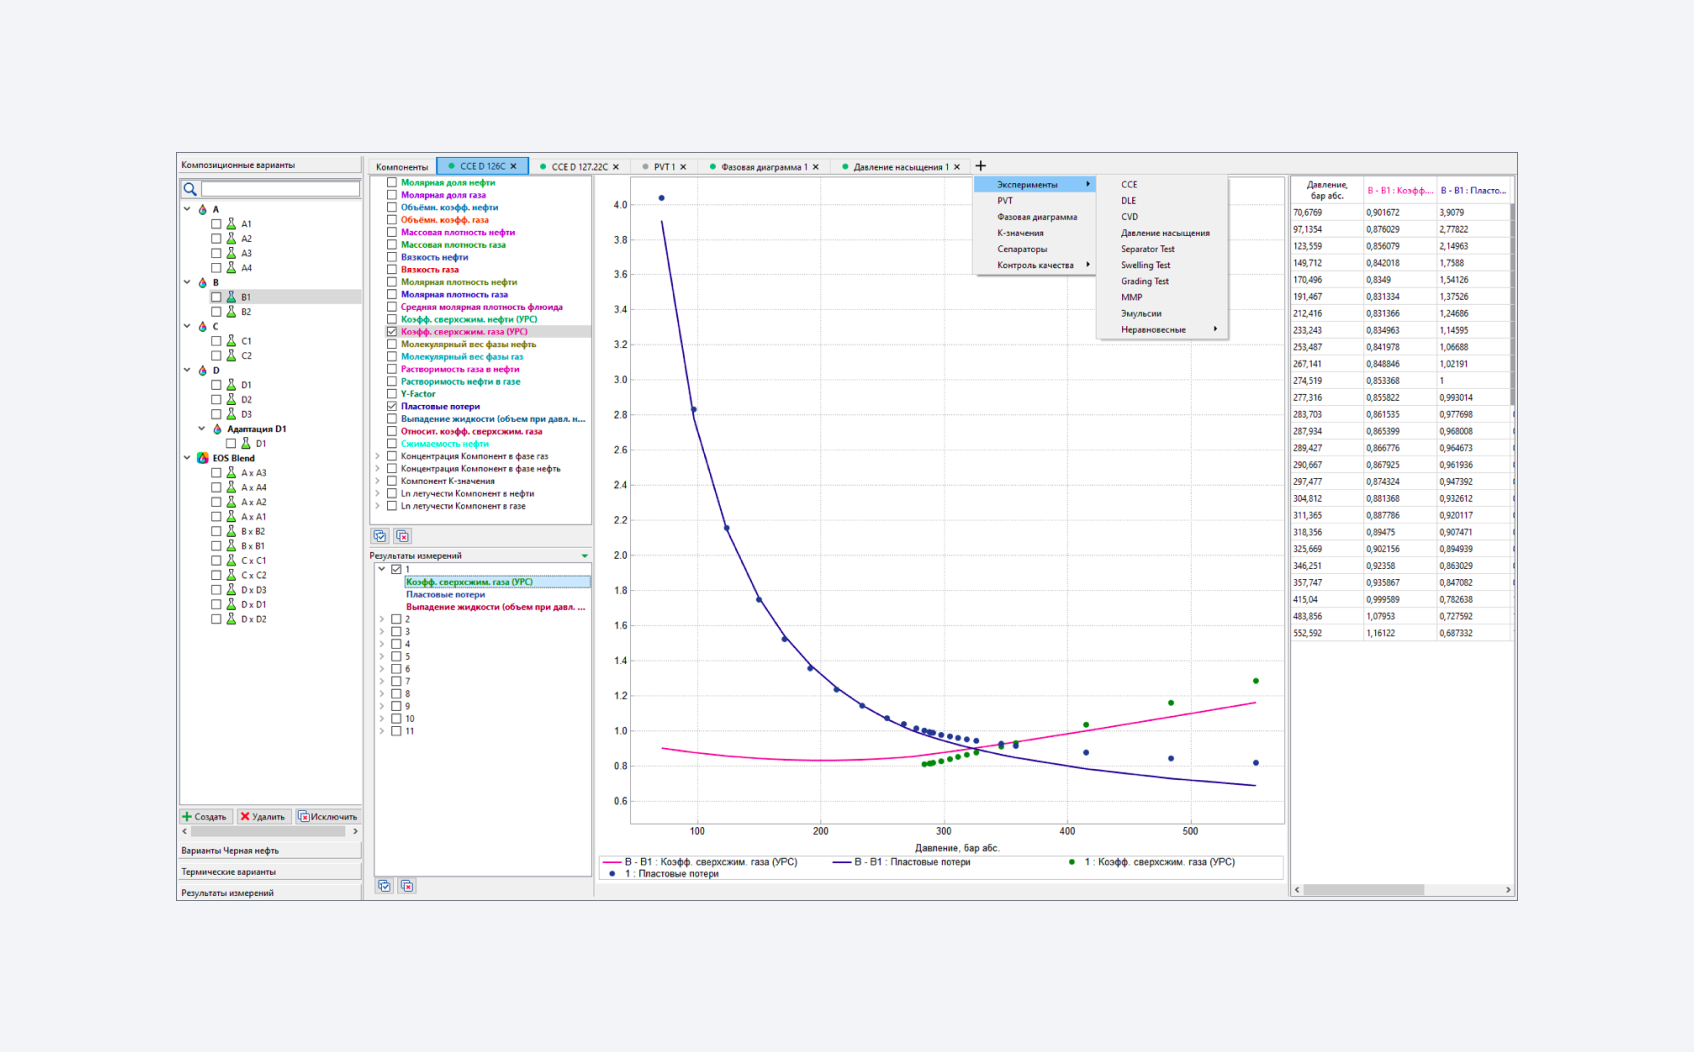Click the flask icon of A x A4
This screenshot has width=1694, height=1052.
[231, 487]
